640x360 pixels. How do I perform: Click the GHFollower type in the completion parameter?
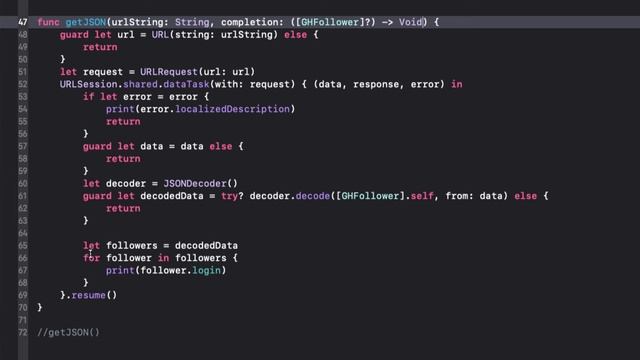click(x=330, y=22)
